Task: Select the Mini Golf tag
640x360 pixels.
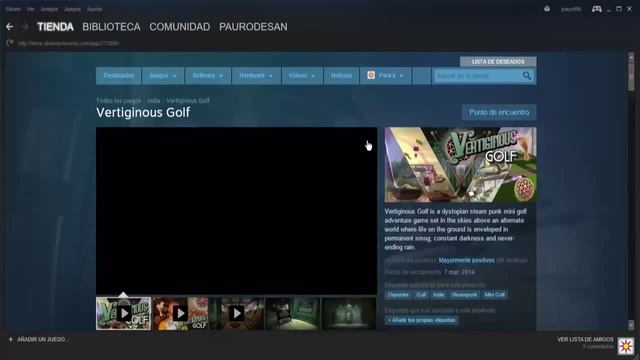Action: click(x=494, y=295)
